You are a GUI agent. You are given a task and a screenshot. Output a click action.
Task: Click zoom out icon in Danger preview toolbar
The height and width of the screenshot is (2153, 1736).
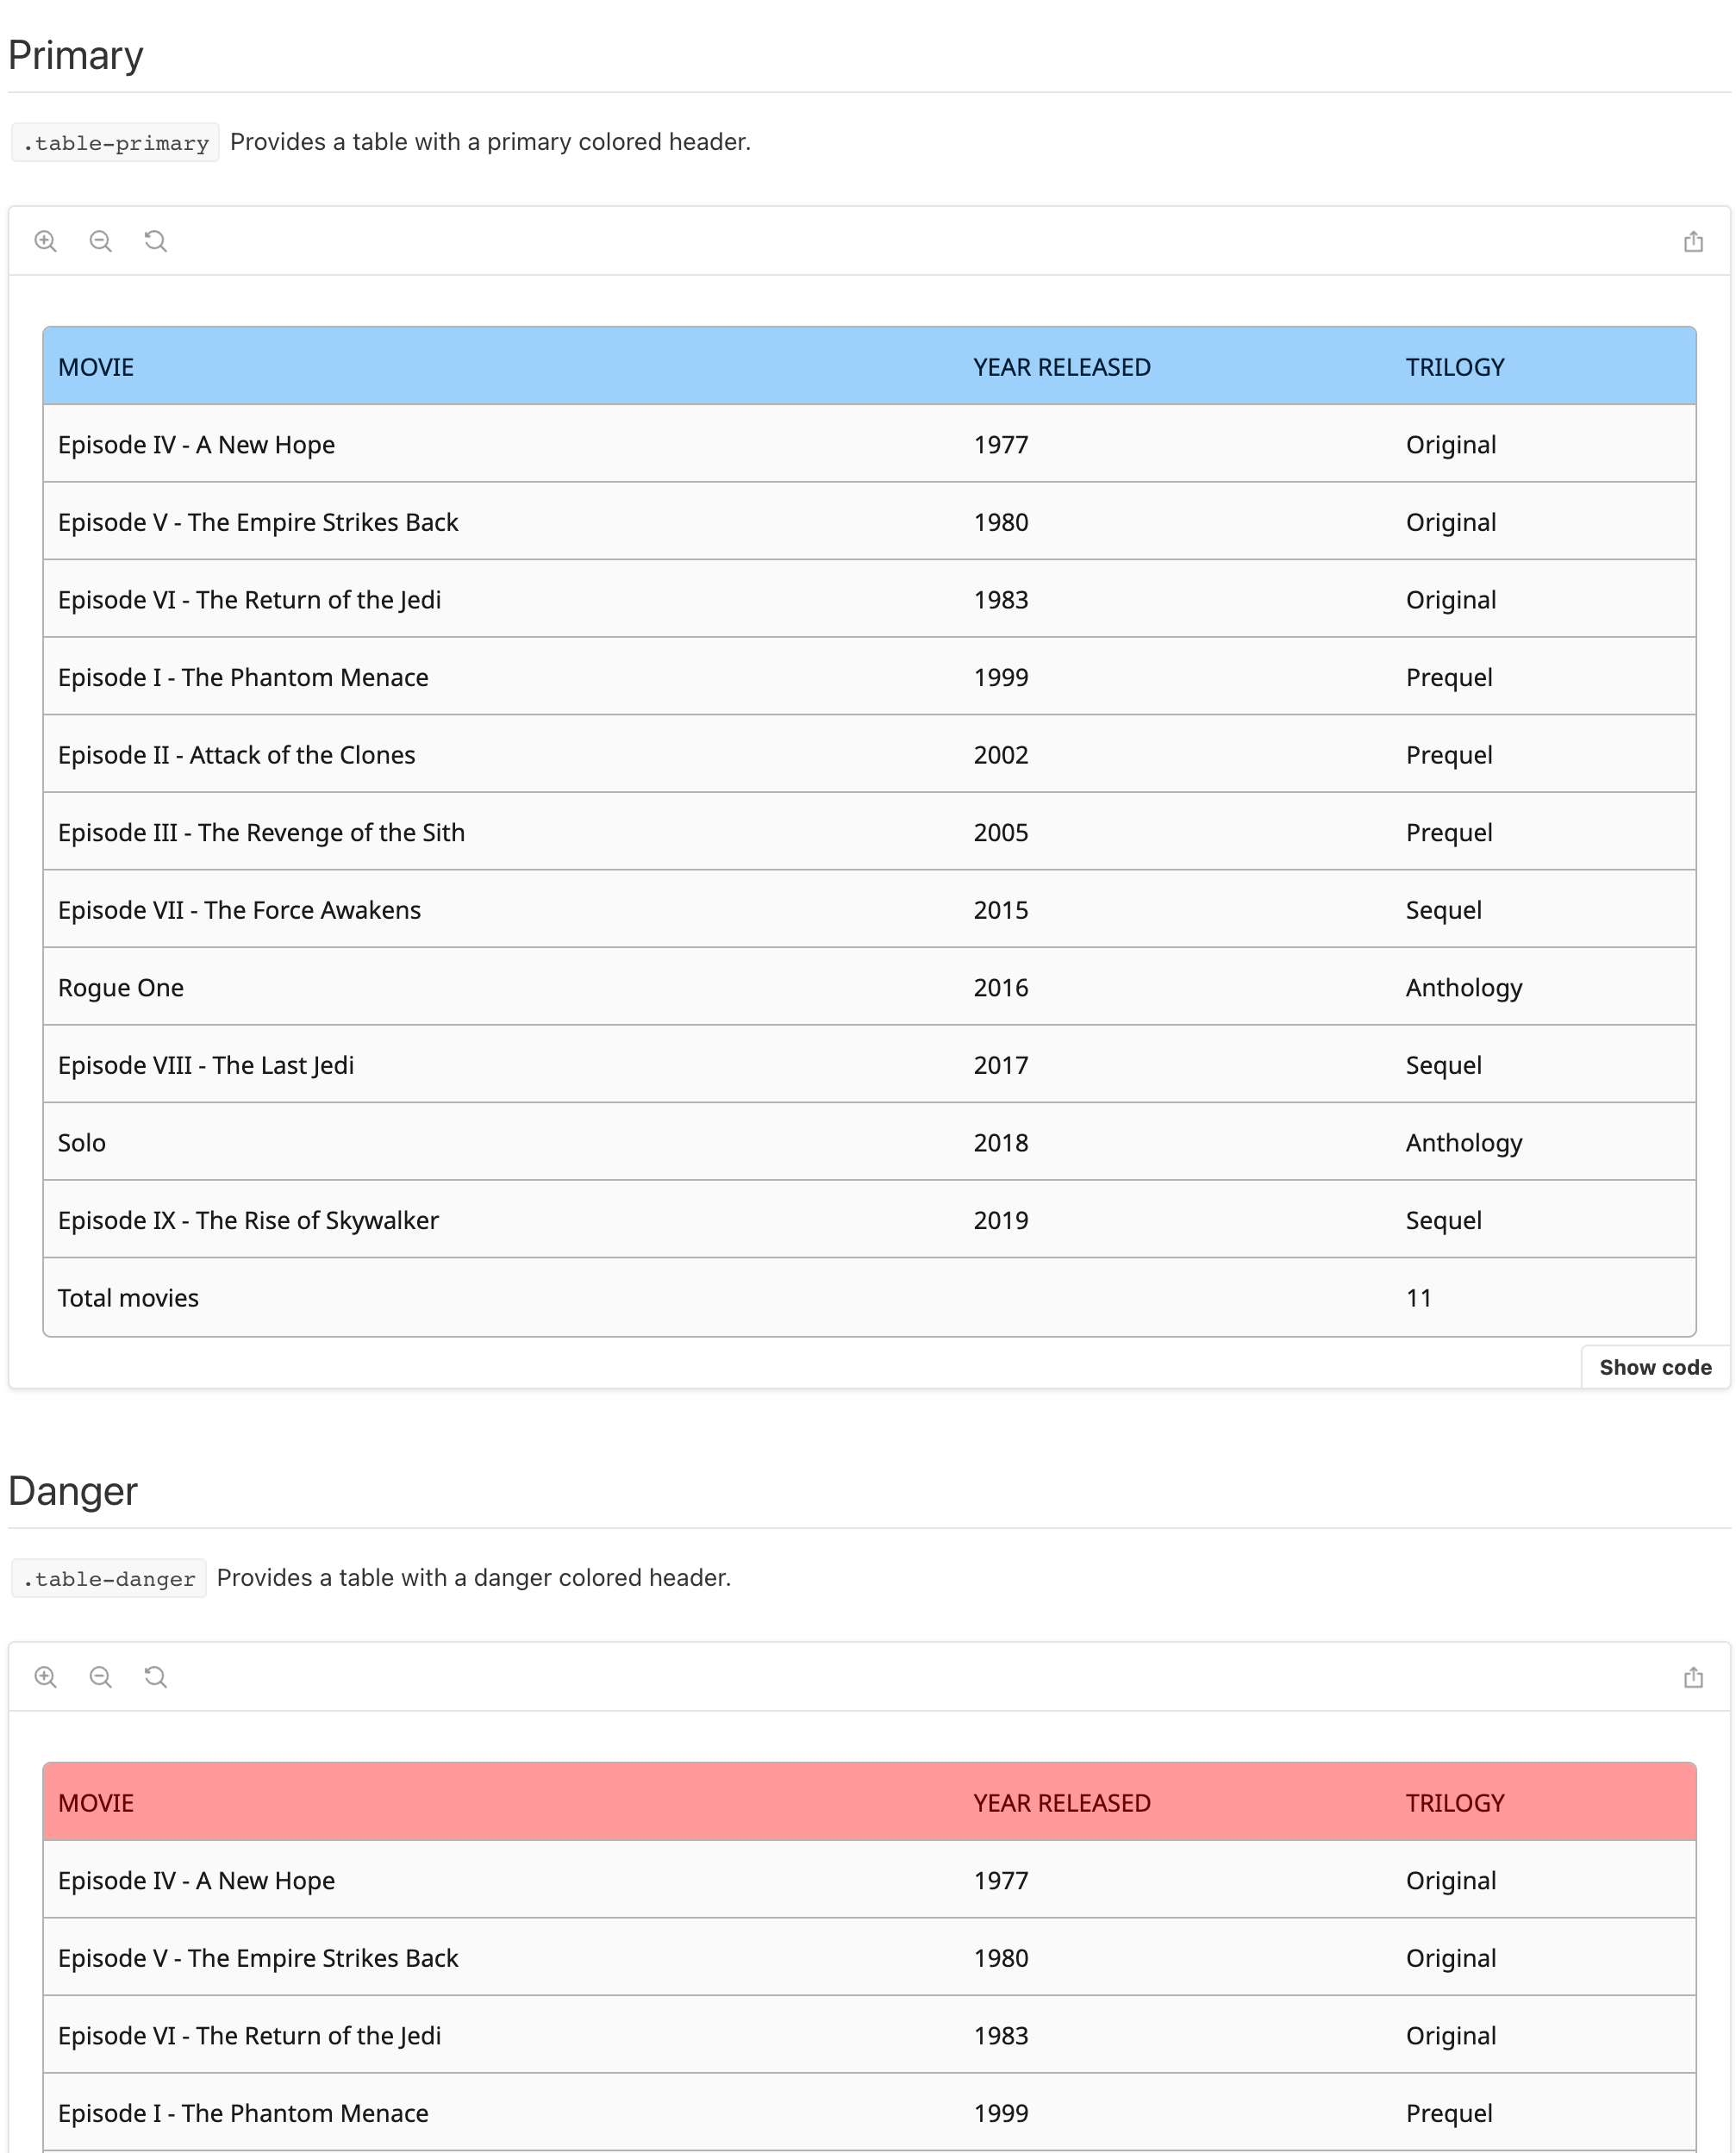[100, 1677]
